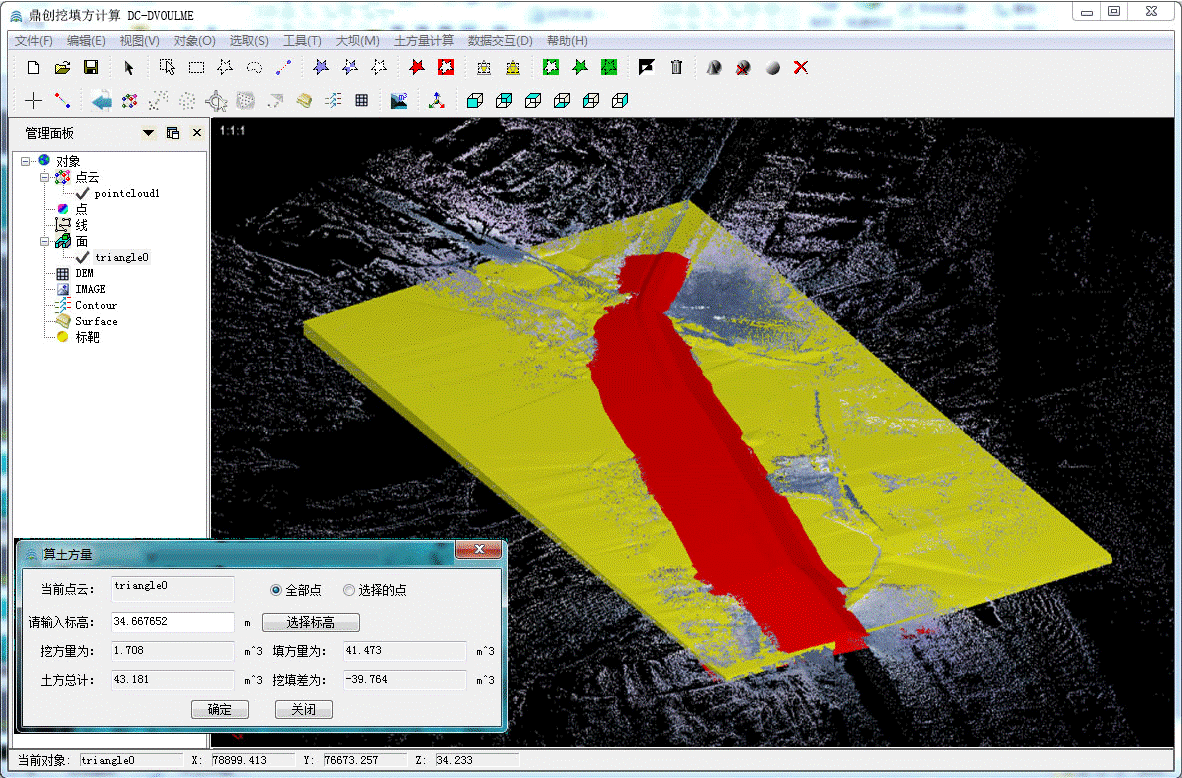Open file with the folder icon
This screenshot has width=1182, height=778.
coord(62,67)
